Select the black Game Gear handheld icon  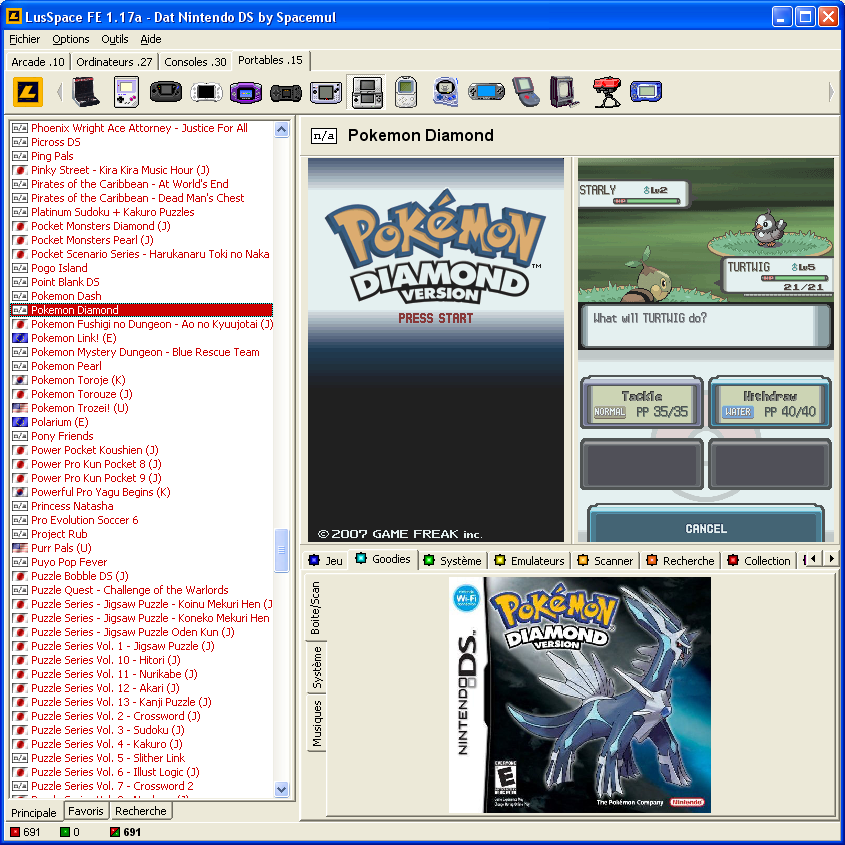[165, 92]
